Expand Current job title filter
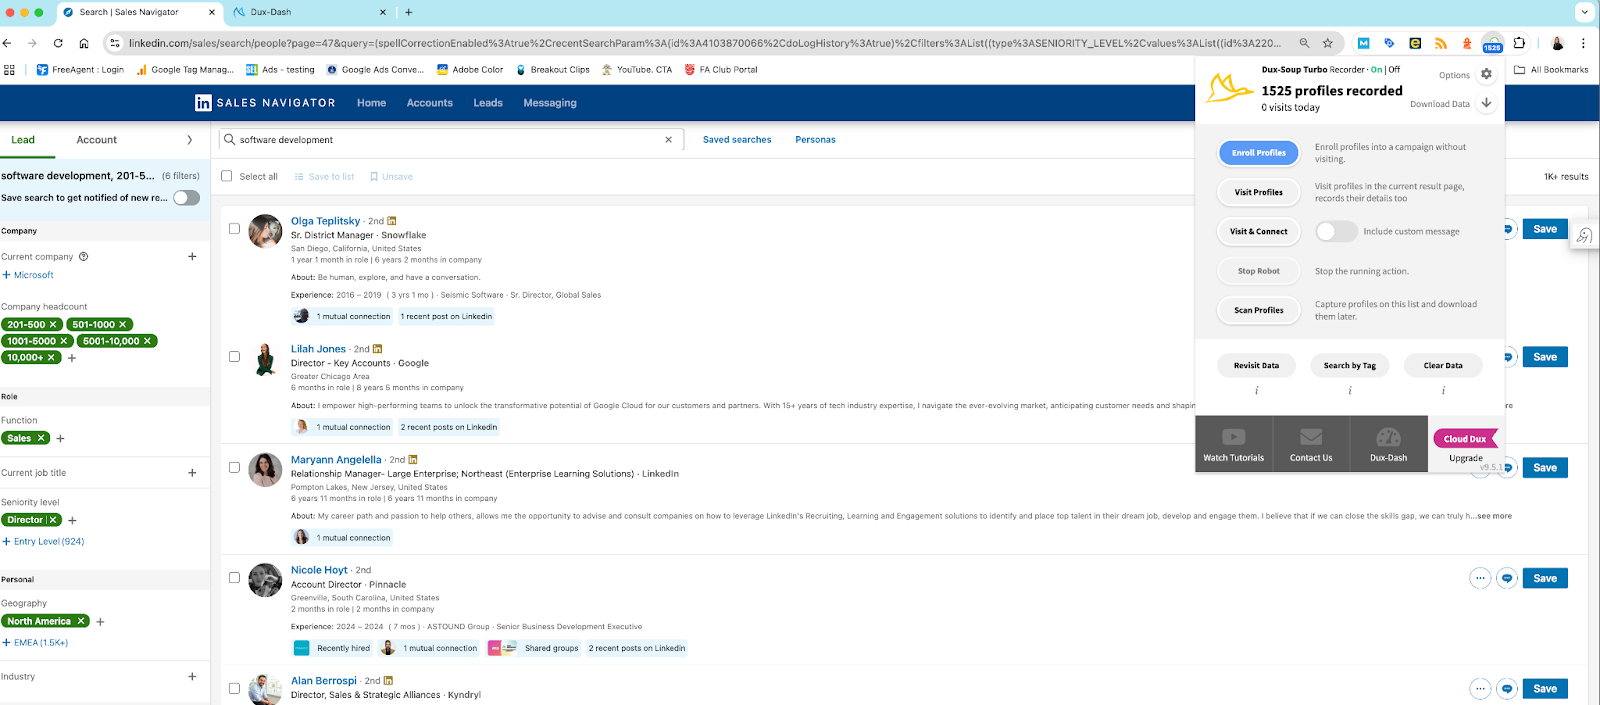Viewport: 1600px width, 705px height. [x=192, y=473]
